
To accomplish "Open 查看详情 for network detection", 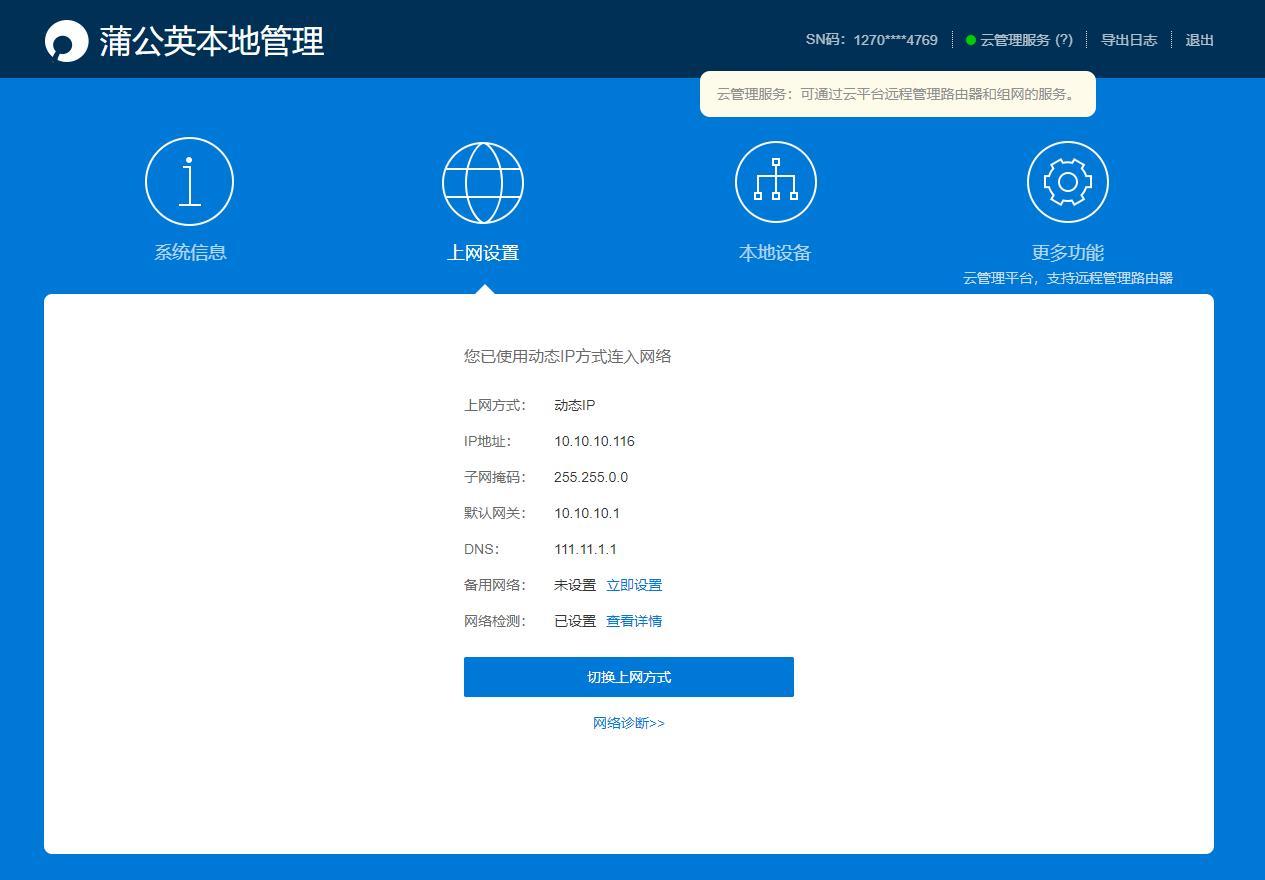I will pos(634,621).
